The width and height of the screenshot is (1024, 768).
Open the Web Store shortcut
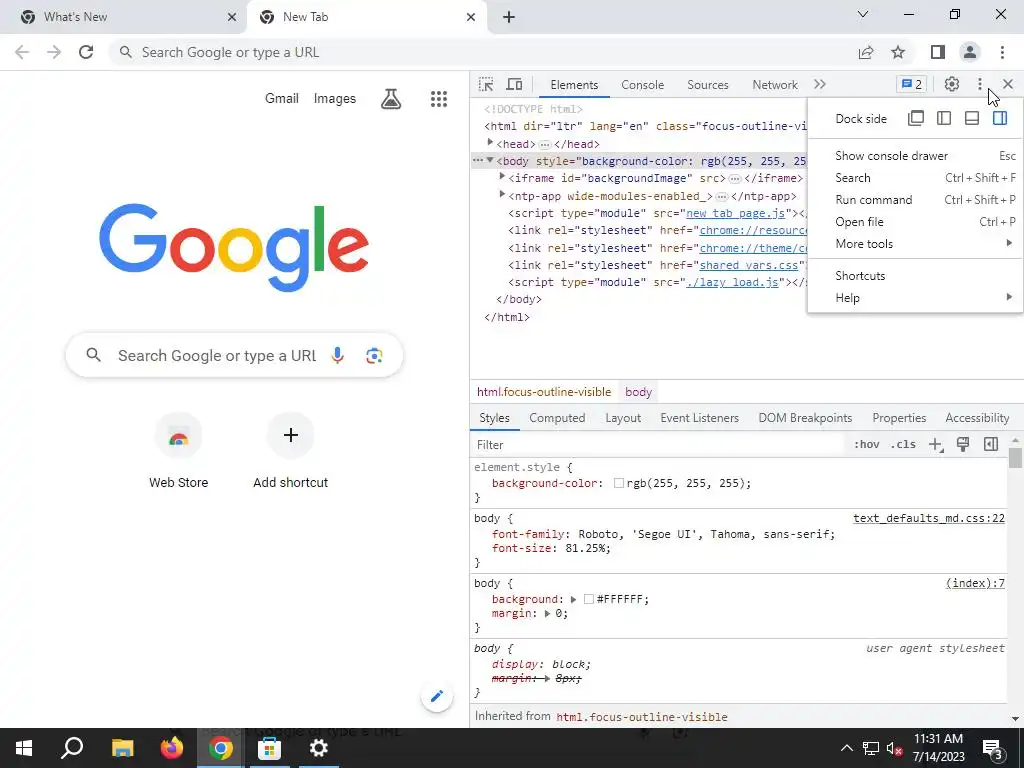click(178, 452)
